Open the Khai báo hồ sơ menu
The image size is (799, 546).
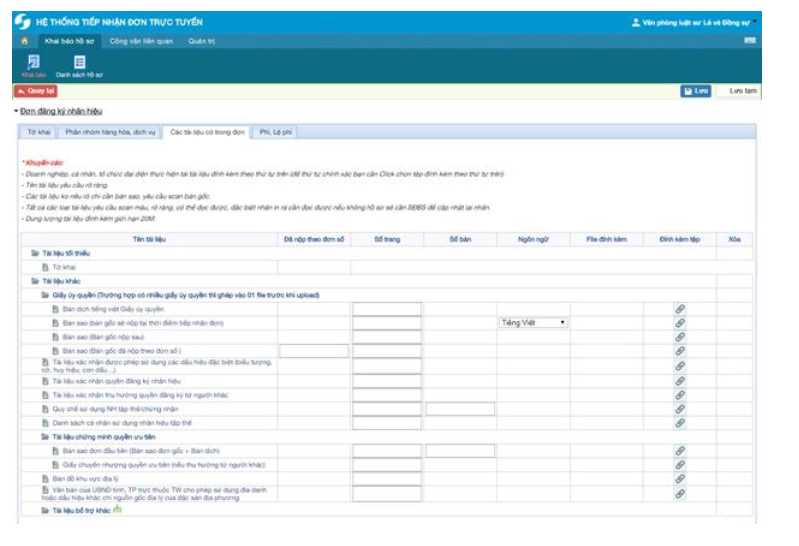tap(69, 41)
